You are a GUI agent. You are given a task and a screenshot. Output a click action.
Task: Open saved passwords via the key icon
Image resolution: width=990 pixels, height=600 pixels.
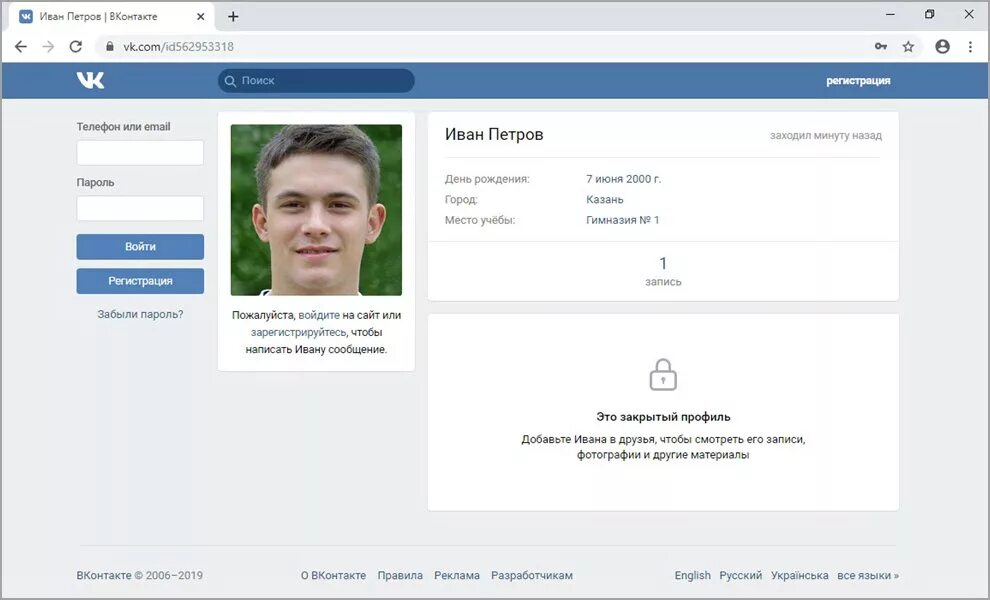click(880, 46)
